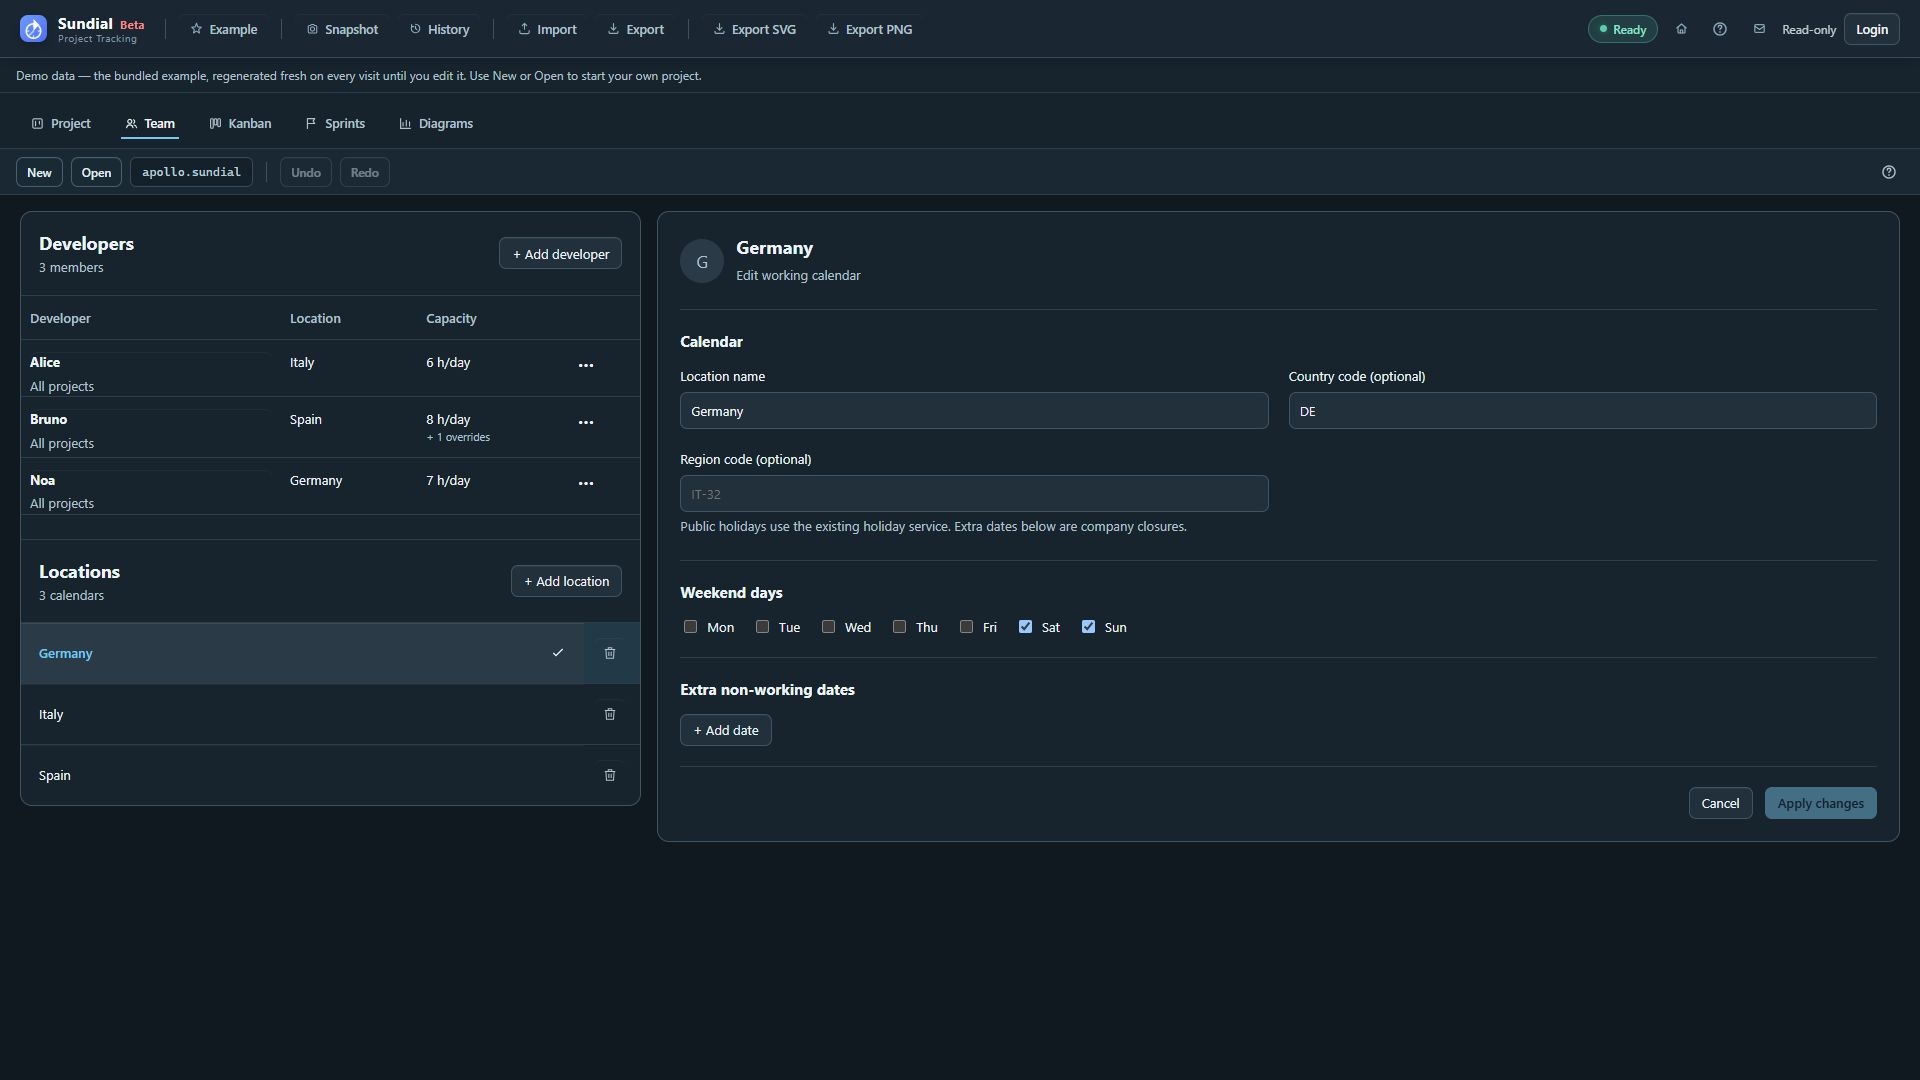Click the plain Export button
Viewport: 1920px width, 1080px height.
636,29
